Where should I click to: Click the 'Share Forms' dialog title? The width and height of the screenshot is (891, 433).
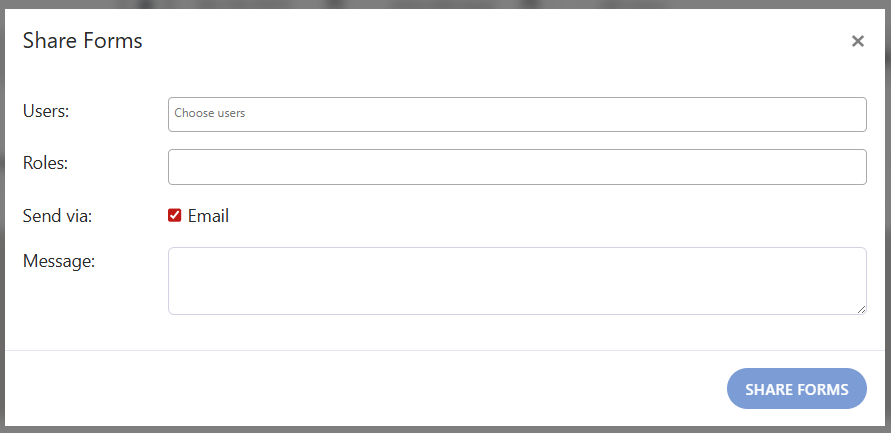tap(82, 41)
